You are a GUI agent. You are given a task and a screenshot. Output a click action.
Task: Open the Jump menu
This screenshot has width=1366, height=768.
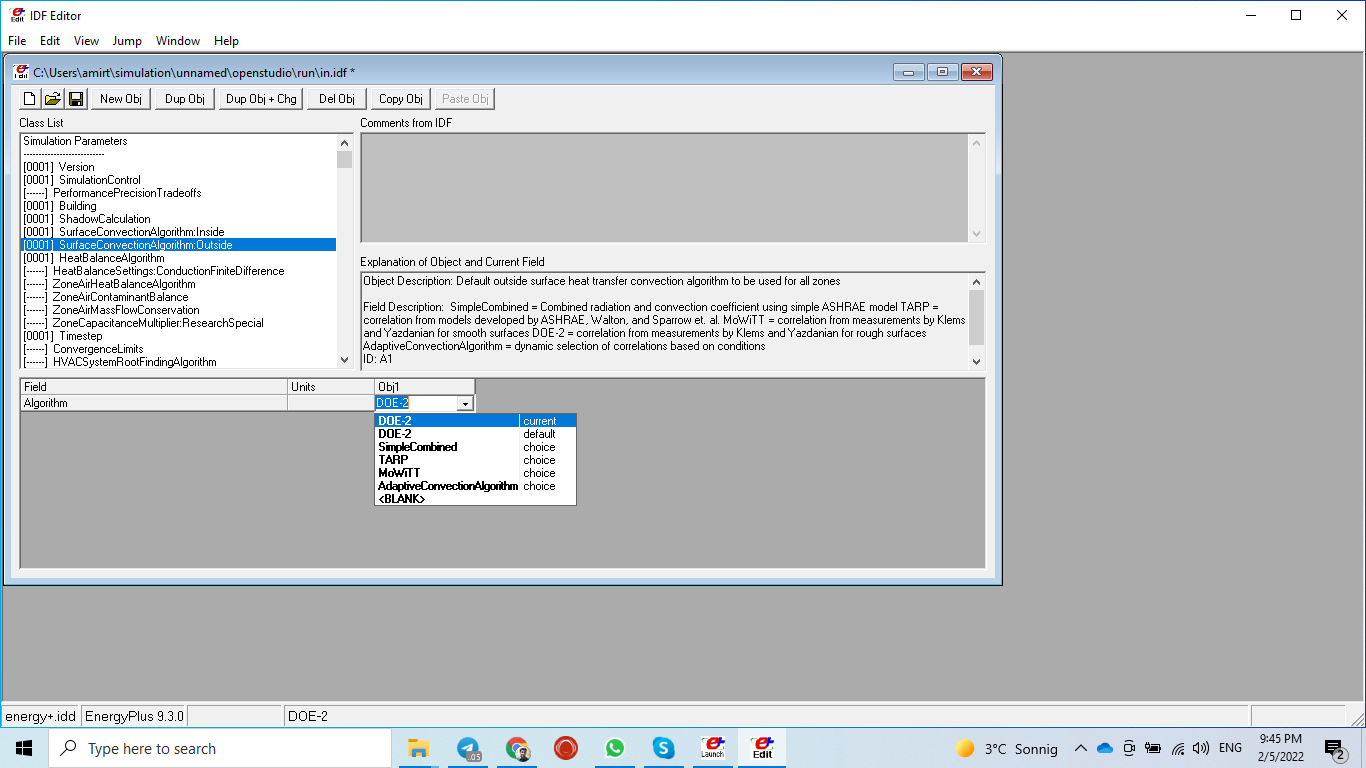point(127,41)
